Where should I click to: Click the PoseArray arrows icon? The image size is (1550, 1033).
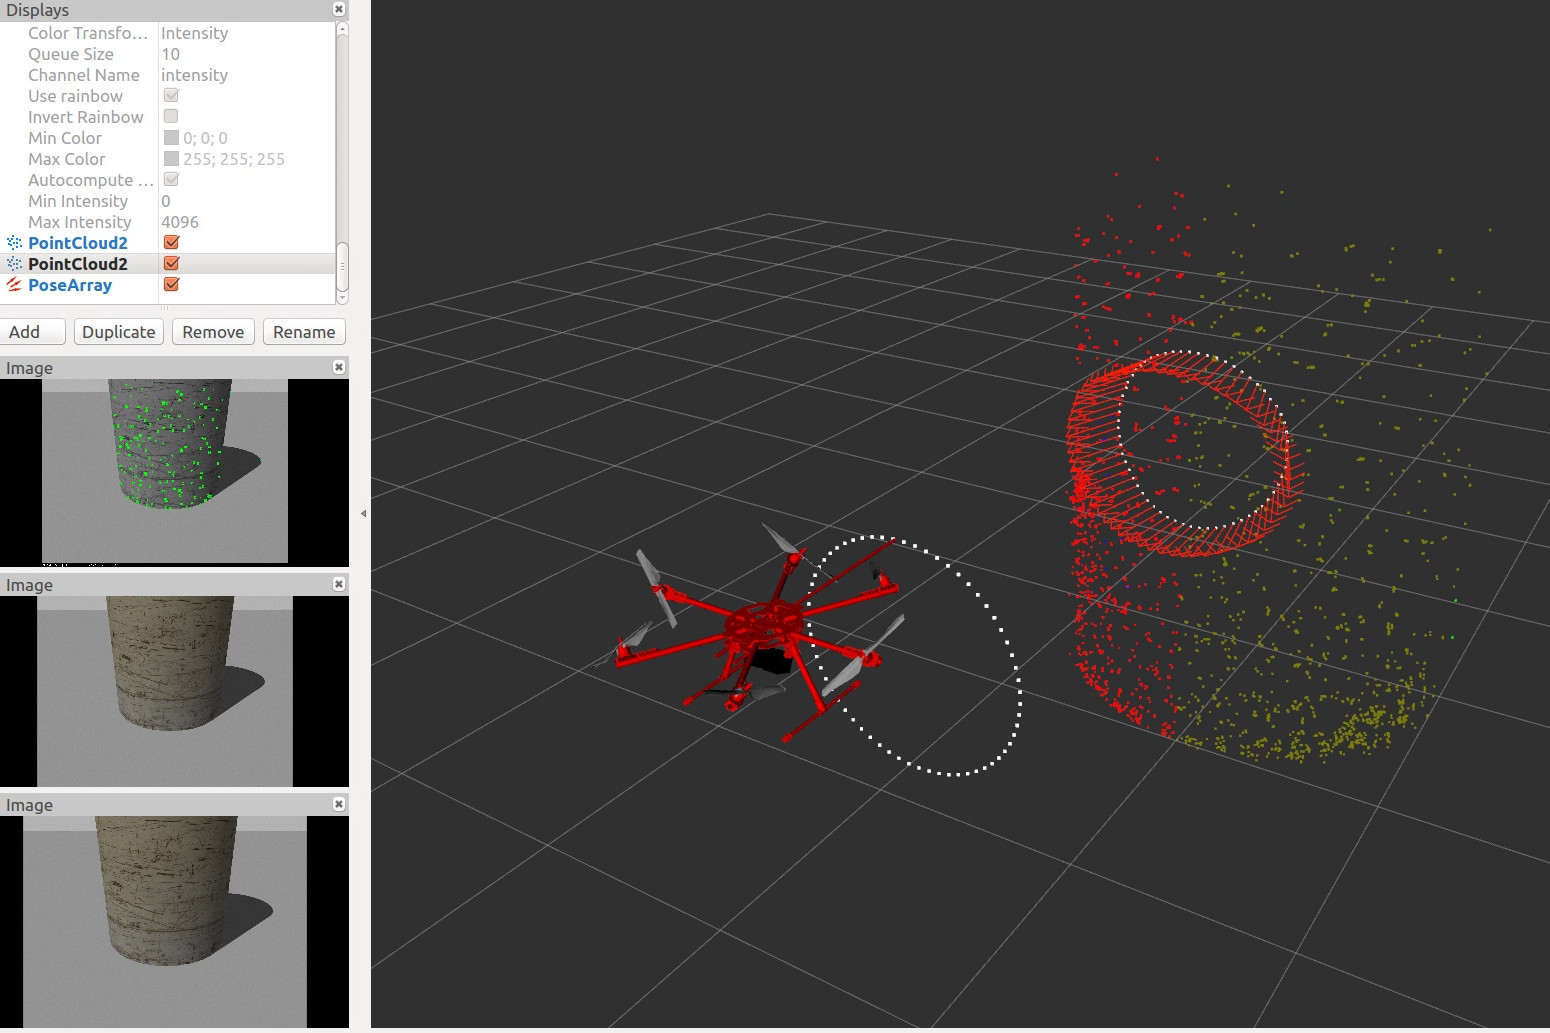click(14, 285)
